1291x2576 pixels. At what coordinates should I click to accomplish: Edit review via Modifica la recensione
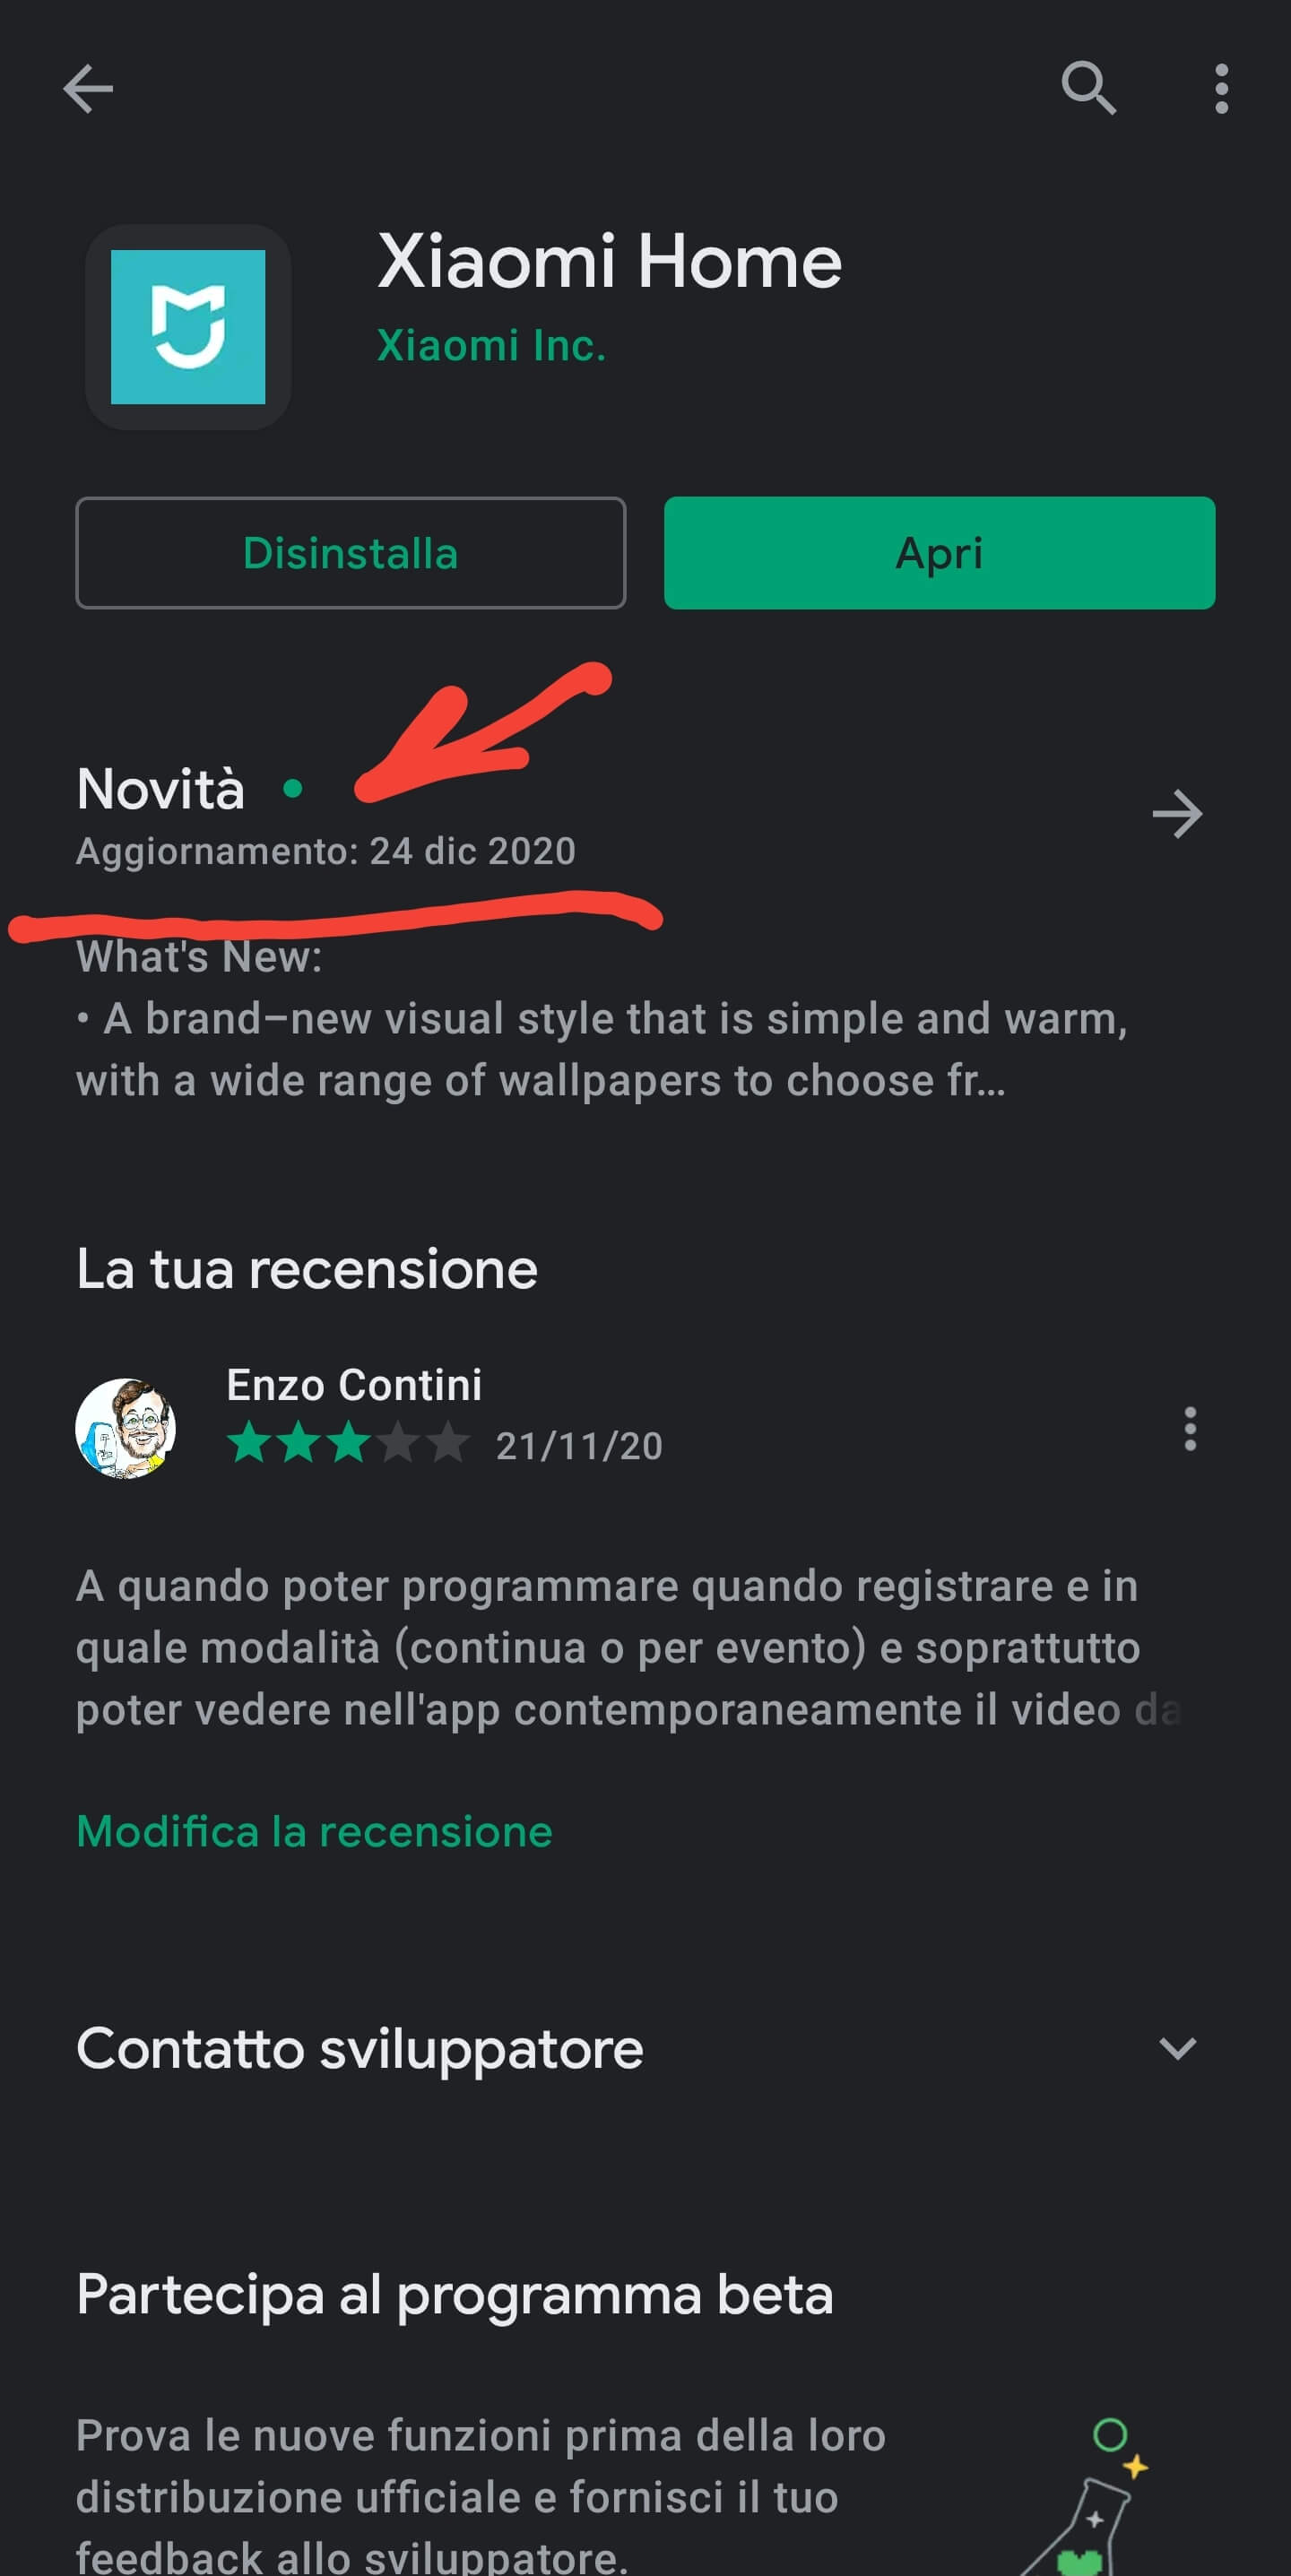[x=314, y=1832]
